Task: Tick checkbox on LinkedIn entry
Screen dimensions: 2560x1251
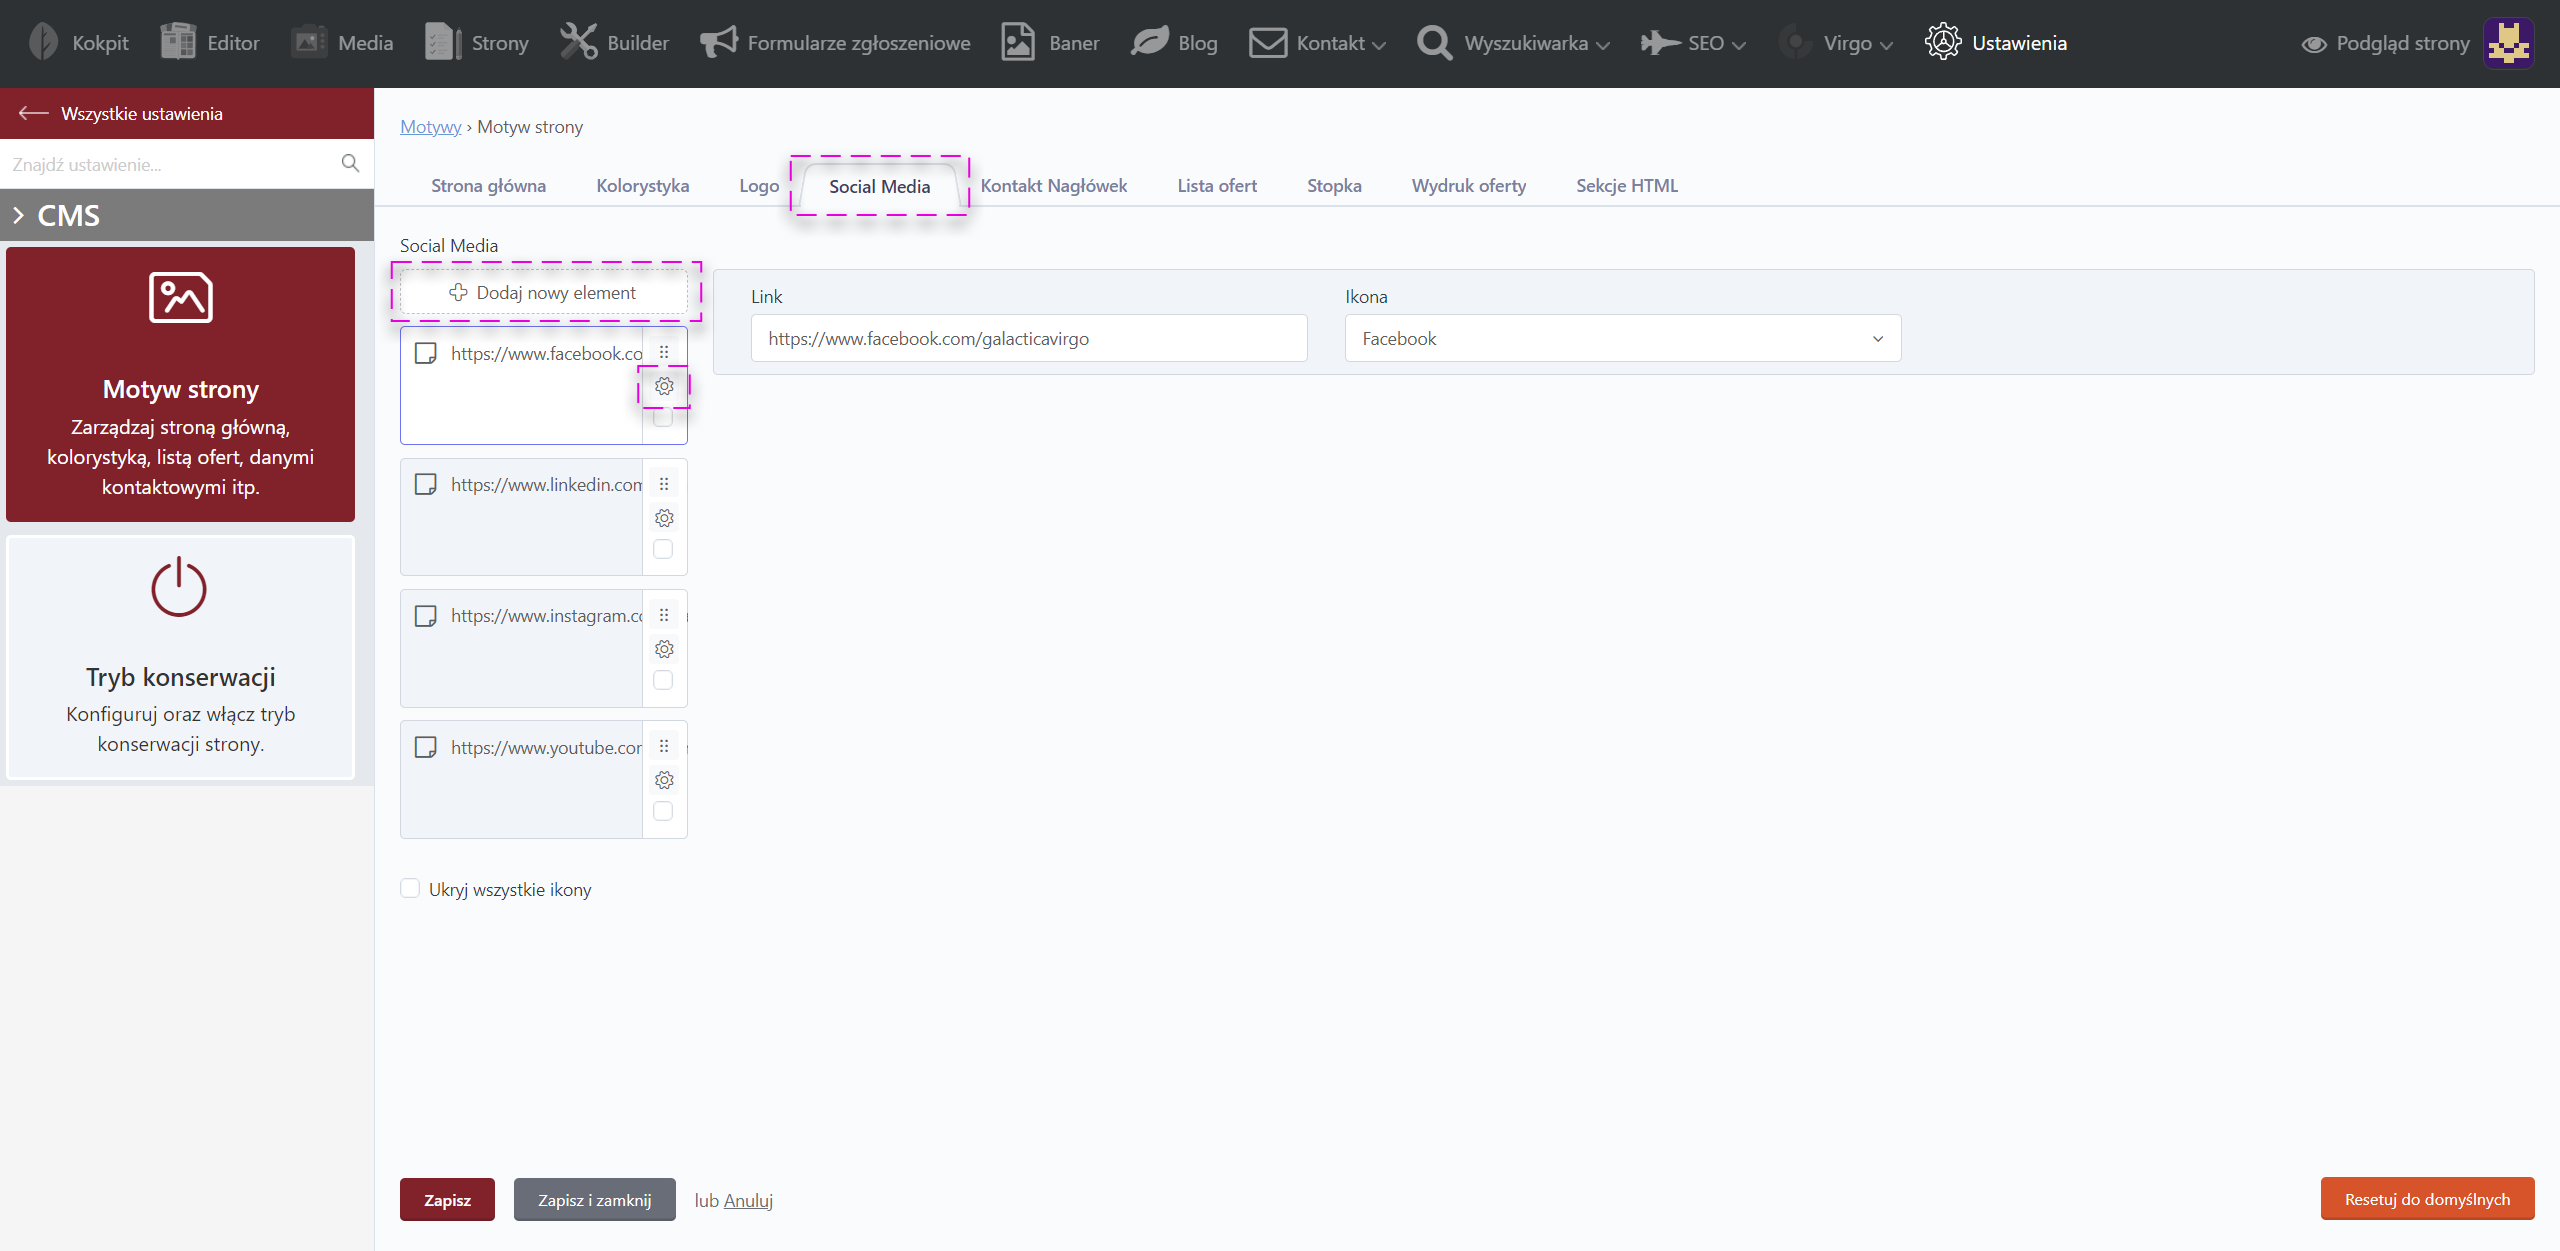Action: [x=663, y=549]
